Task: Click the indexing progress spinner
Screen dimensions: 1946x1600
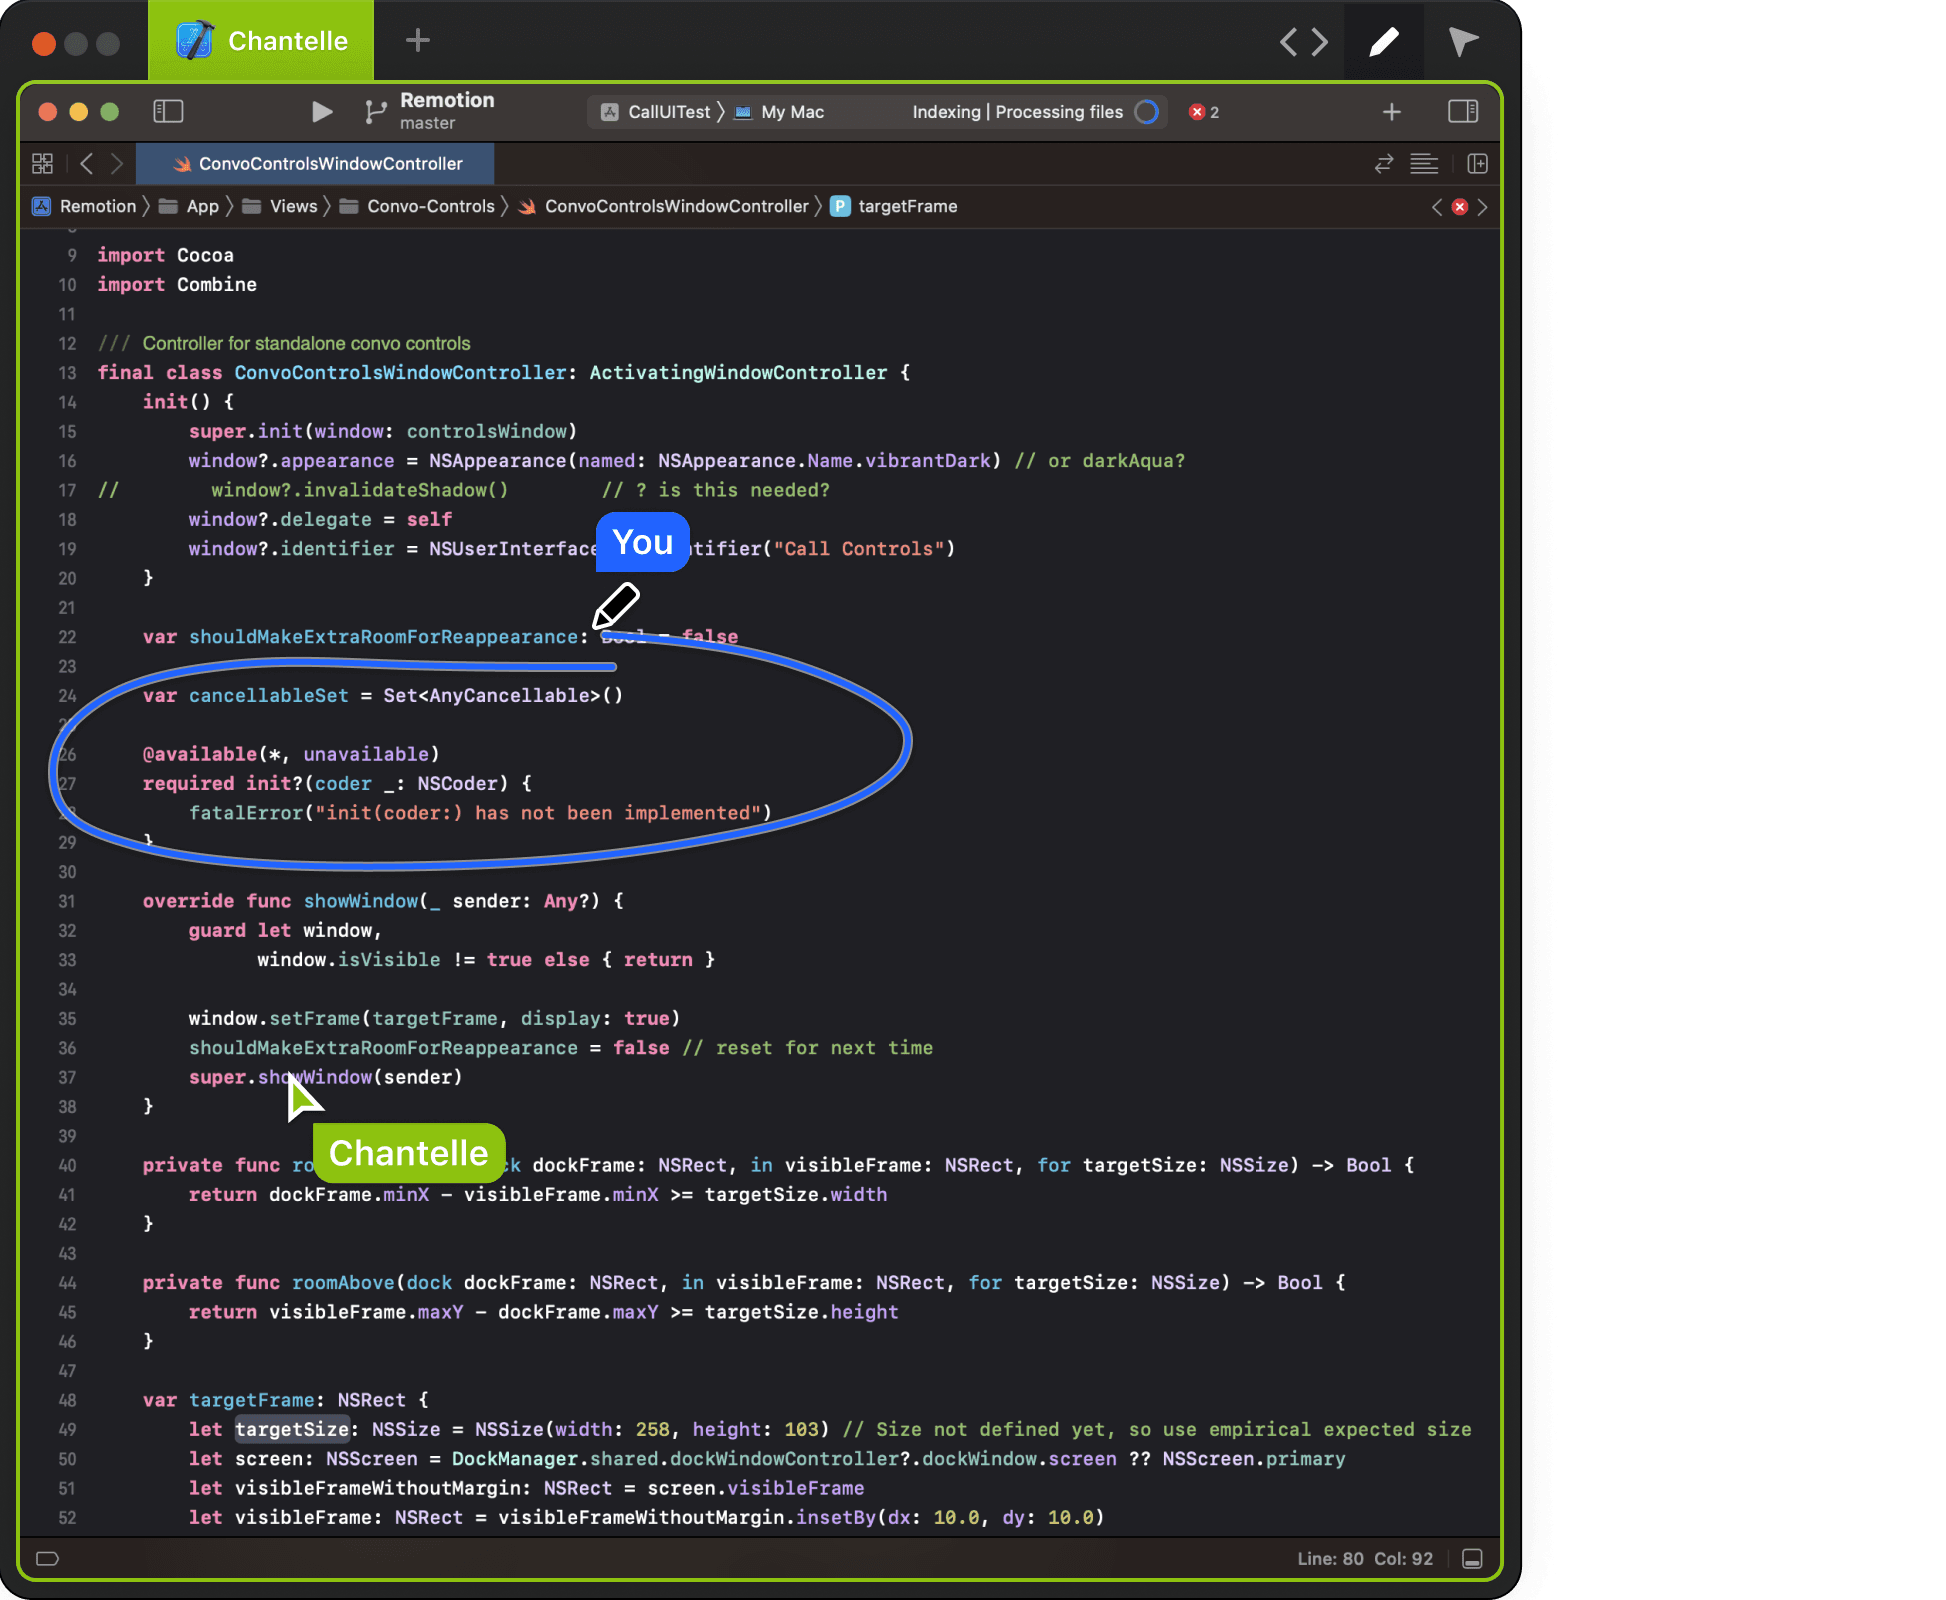Action: 1147,112
